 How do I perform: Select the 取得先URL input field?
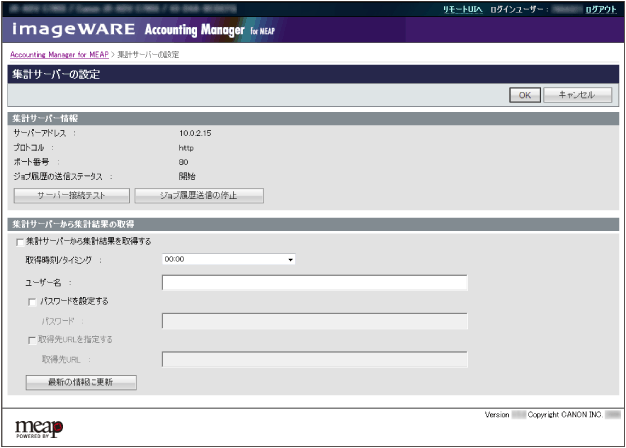(x=314, y=359)
